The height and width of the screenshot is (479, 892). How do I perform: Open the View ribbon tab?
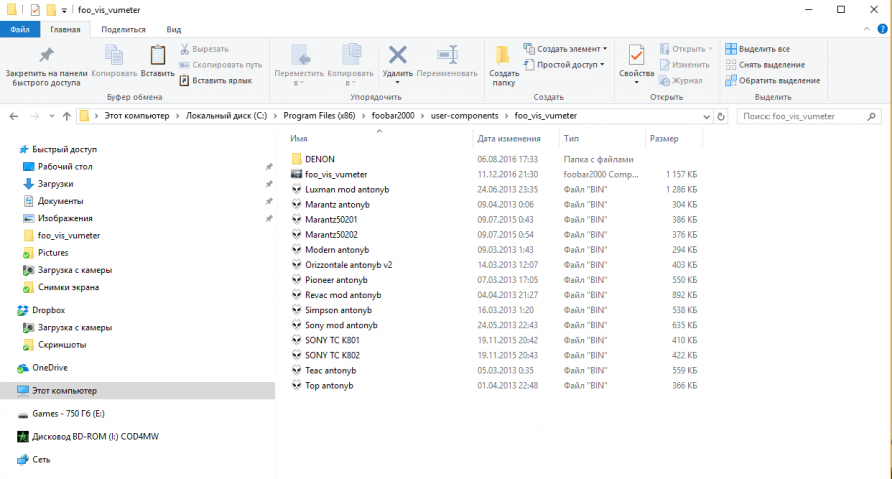pyautogui.click(x=173, y=30)
